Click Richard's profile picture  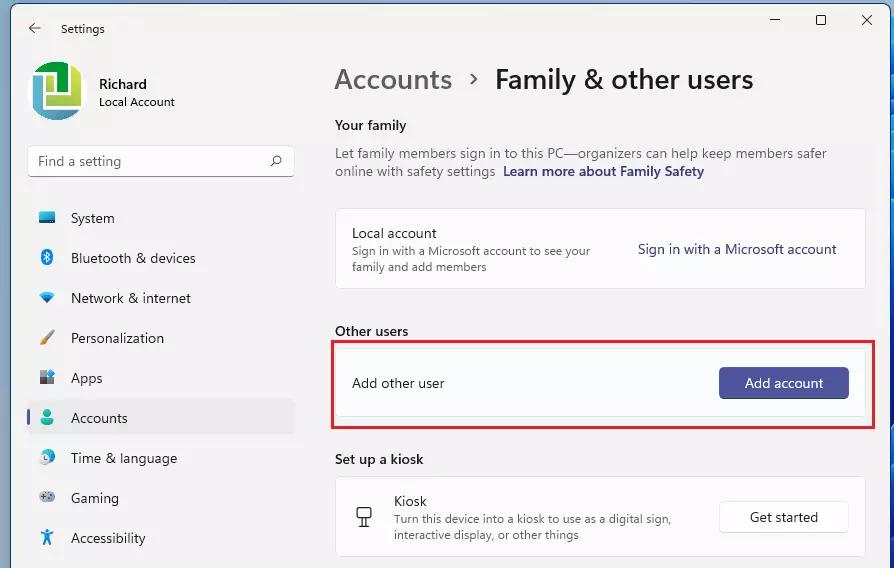pyautogui.click(x=57, y=92)
